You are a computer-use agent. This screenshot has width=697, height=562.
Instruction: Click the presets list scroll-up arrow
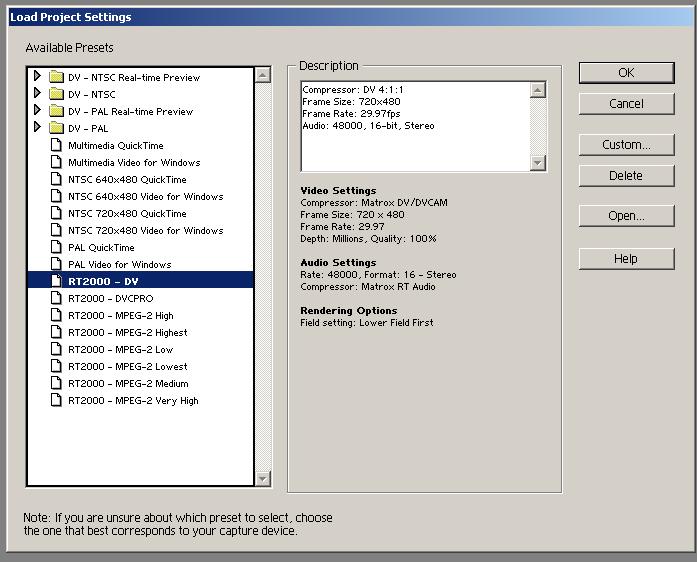point(263,76)
